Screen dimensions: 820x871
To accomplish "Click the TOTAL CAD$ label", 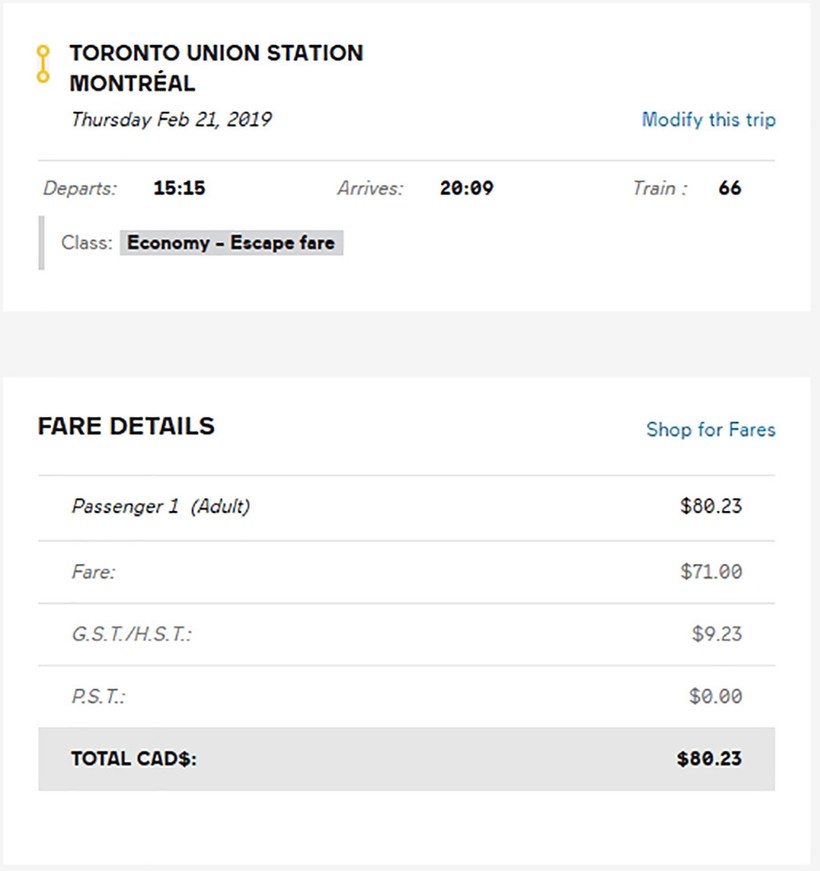I will click(x=134, y=759).
